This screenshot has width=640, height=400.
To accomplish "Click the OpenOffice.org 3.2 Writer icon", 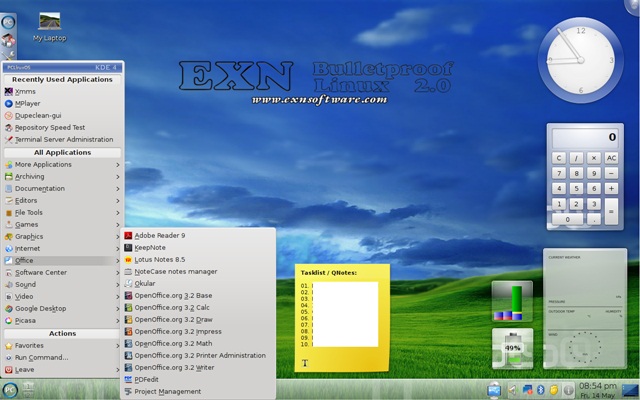I will tap(128, 367).
